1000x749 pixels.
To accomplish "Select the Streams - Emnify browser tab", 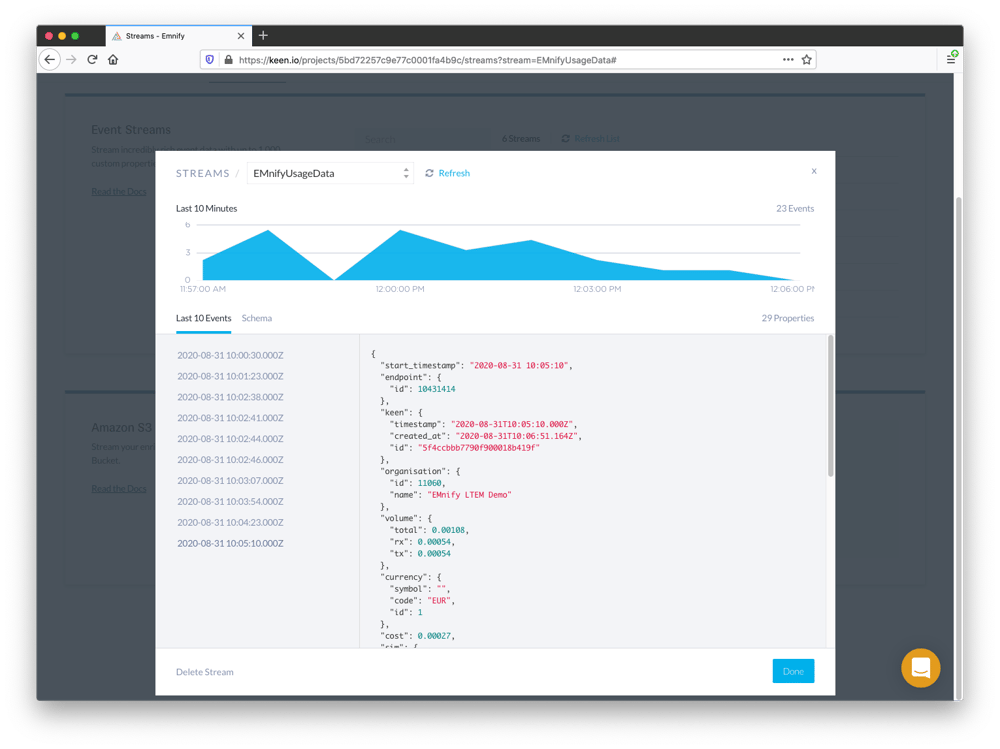I will click(178, 36).
